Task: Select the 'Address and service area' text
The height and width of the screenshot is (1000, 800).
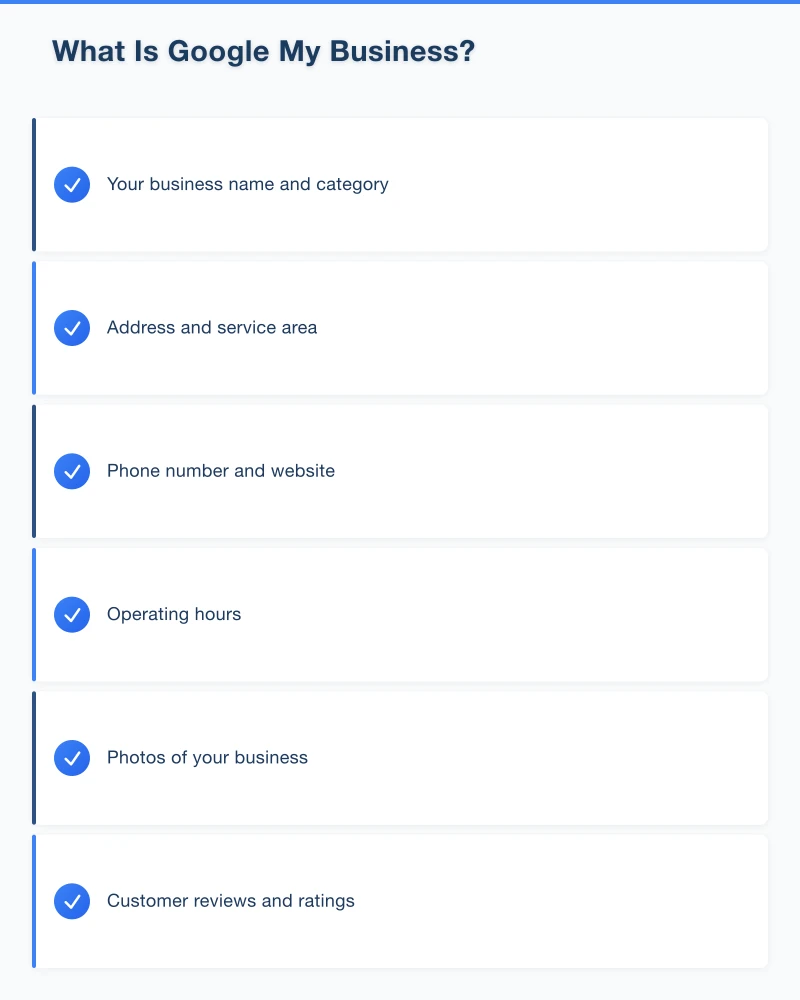Action: pyautogui.click(x=212, y=328)
